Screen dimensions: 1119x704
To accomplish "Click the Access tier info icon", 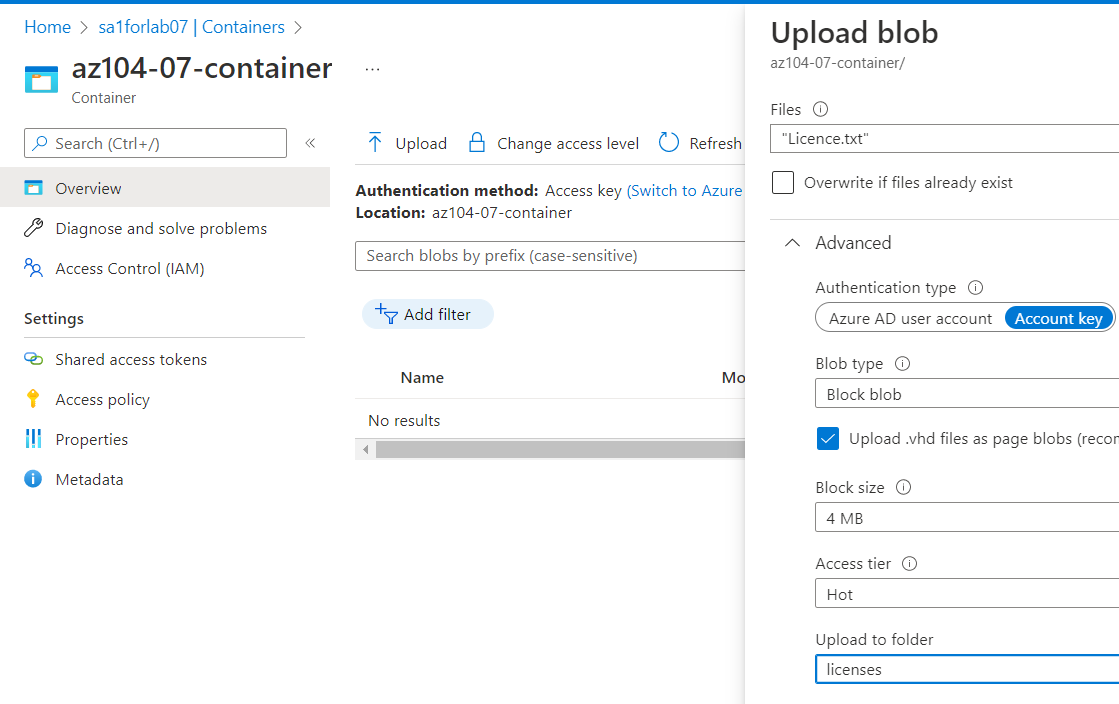I will 909,563.
